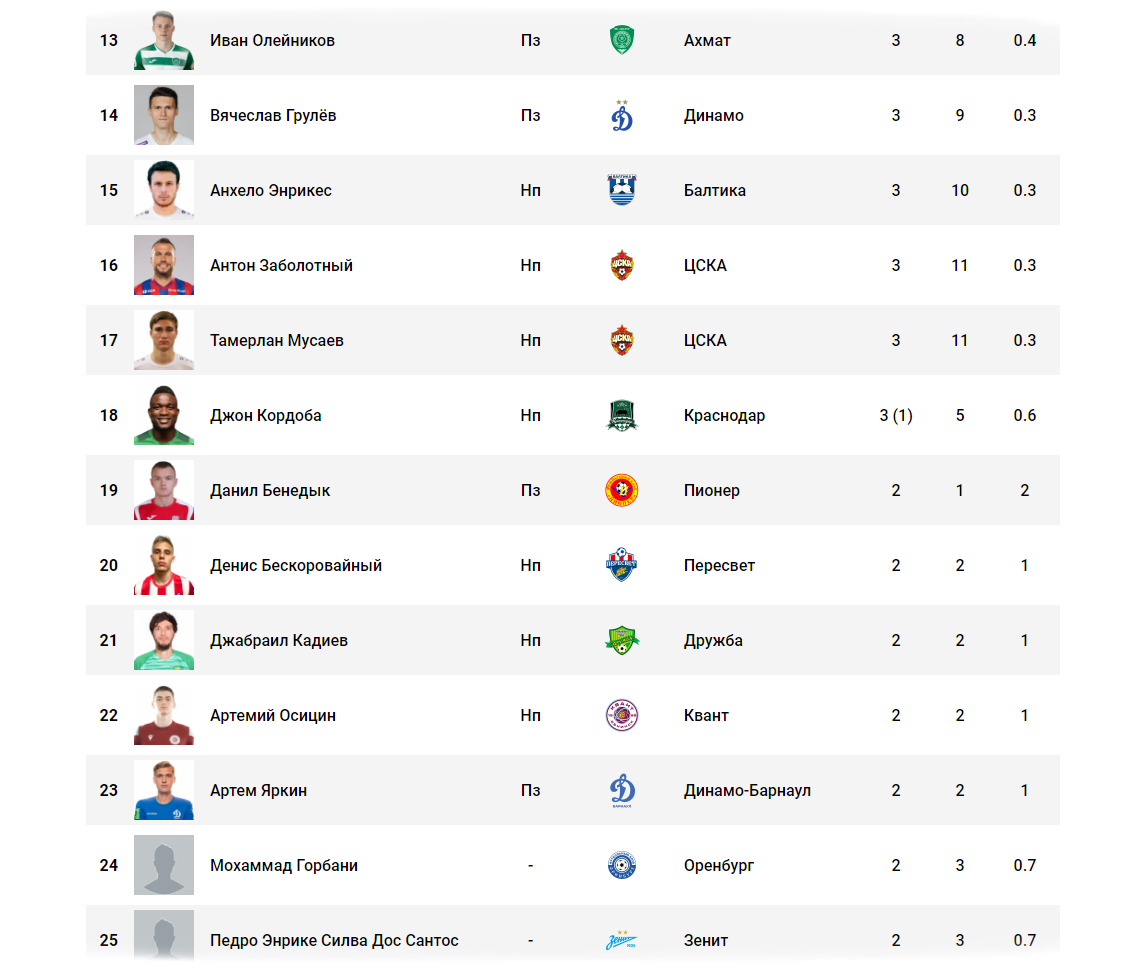
Task: Click the Baltika club crest icon
Action: 621,190
